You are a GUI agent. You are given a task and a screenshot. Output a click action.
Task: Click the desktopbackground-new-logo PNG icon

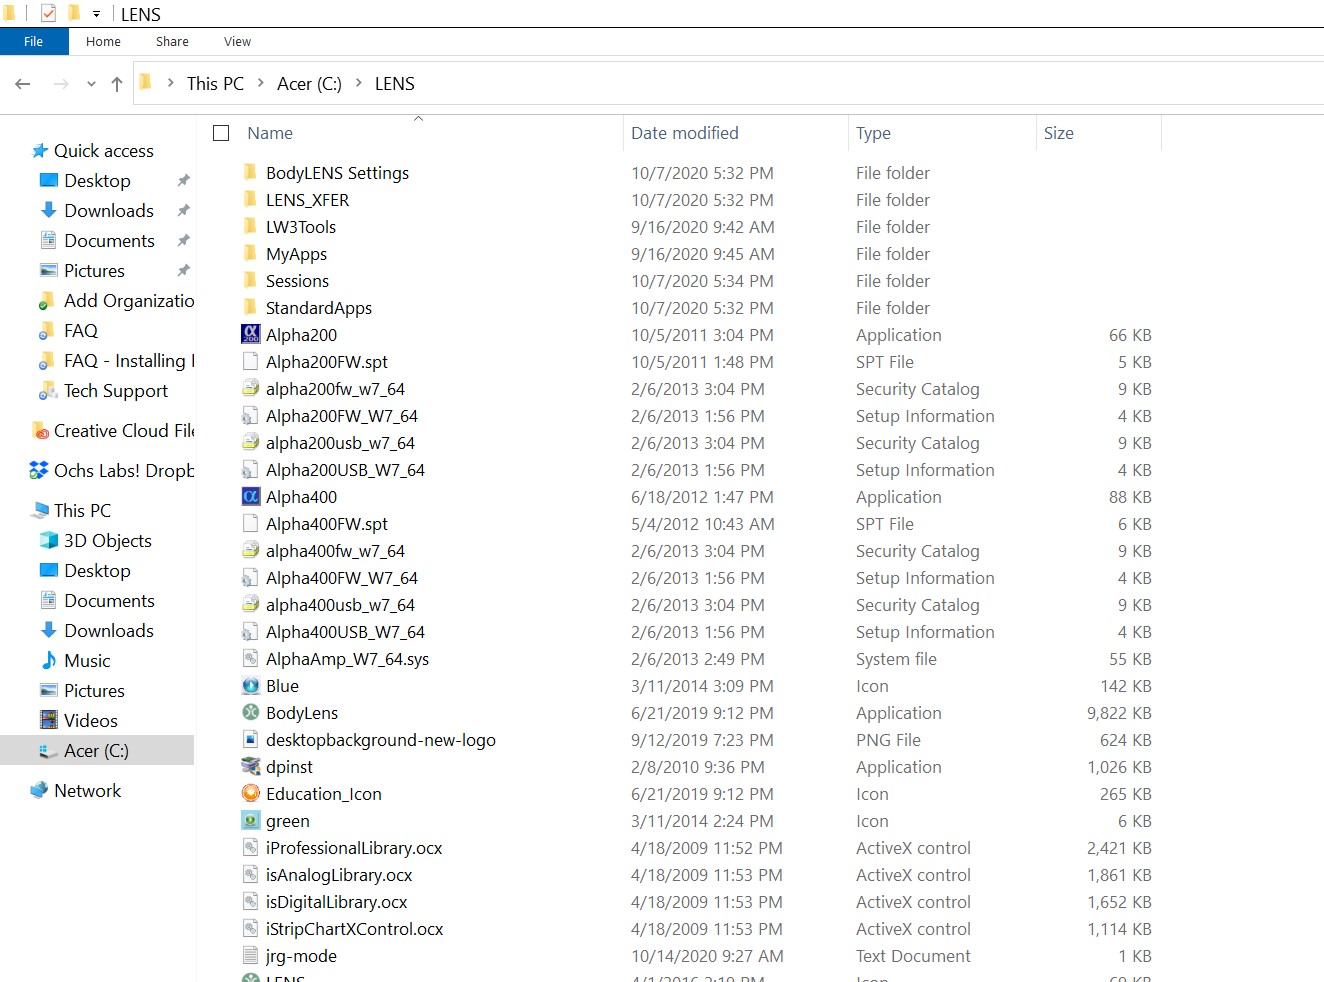251,739
